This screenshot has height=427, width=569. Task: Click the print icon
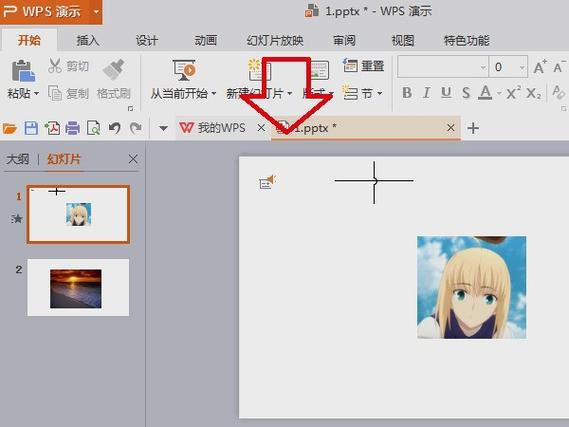[x=73, y=128]
